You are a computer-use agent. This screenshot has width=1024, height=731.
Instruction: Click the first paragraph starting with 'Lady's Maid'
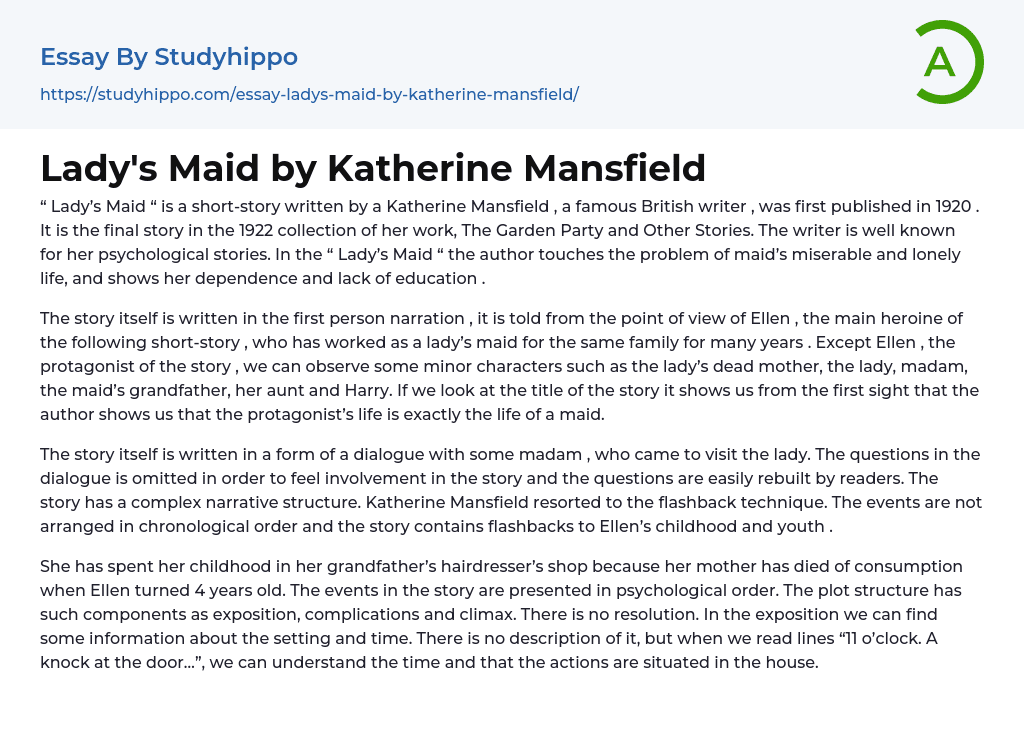[x=500, y=242]
